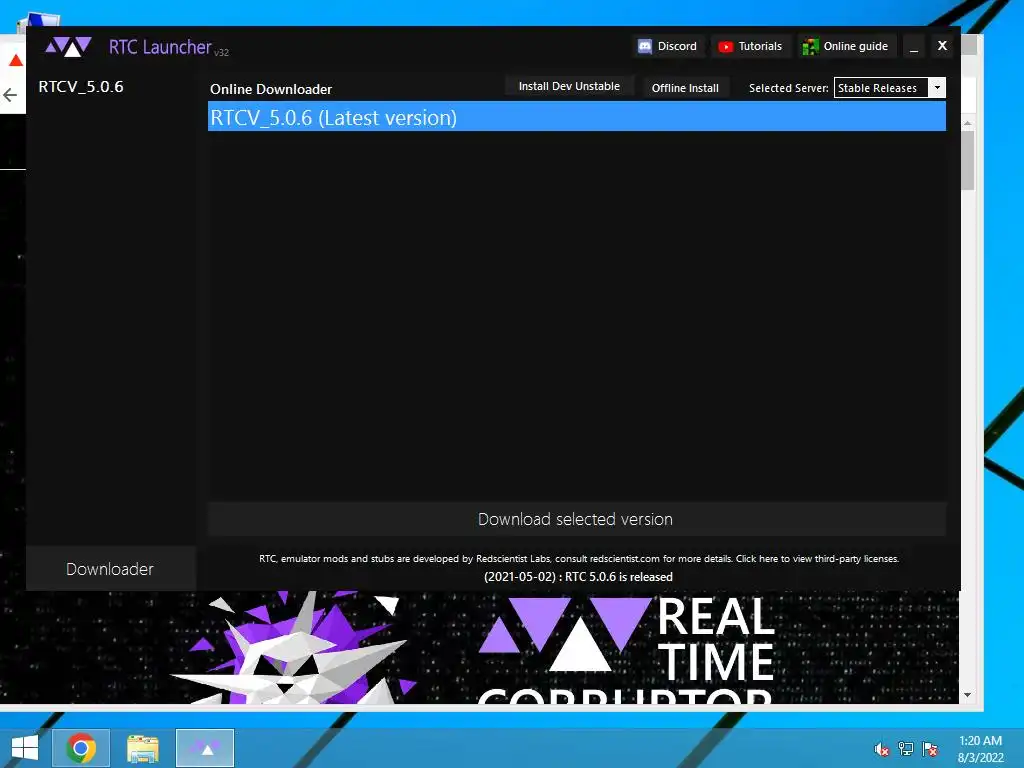
Task: Close the RTC Launcher window
Action: (x=942, y=46)
